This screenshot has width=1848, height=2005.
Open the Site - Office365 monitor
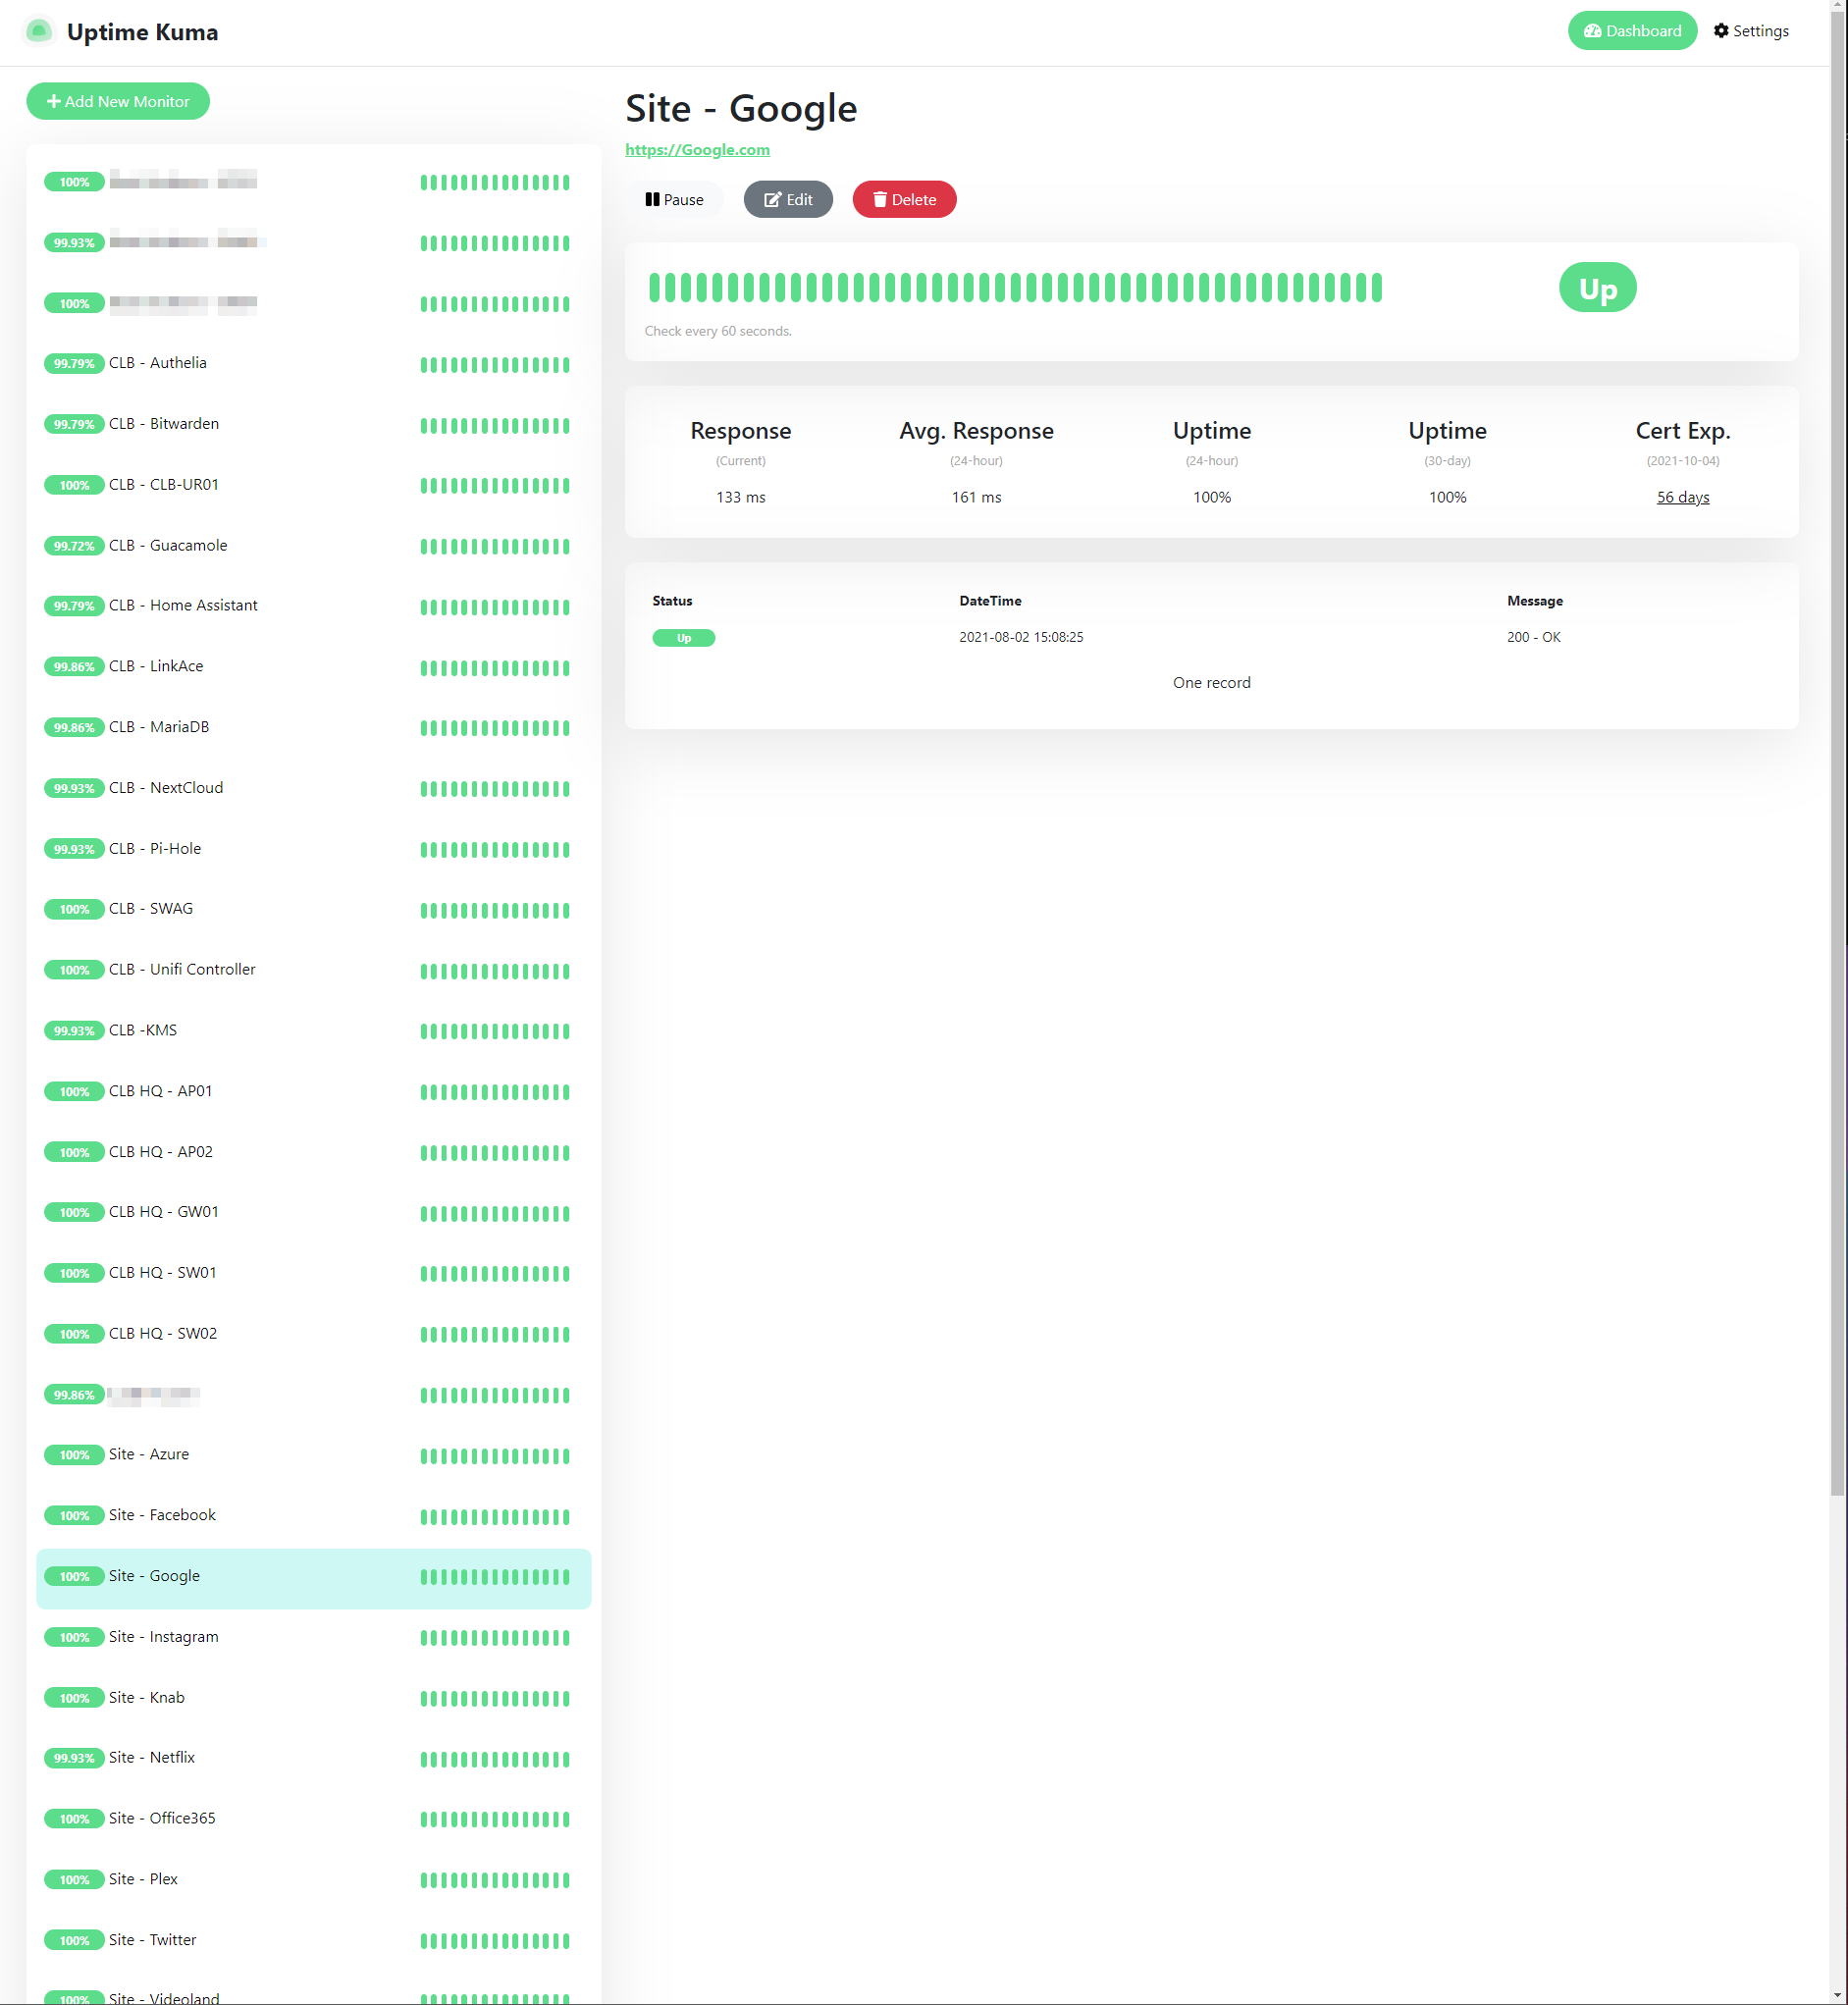tap(314, 1820)
